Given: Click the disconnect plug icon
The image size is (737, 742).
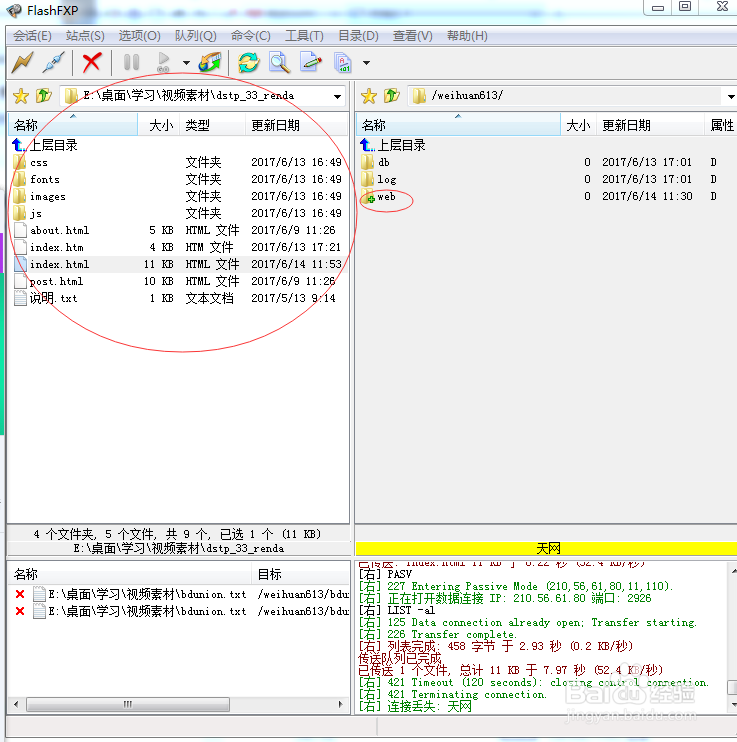Looking at the screenshot, I should click(53, 62).
